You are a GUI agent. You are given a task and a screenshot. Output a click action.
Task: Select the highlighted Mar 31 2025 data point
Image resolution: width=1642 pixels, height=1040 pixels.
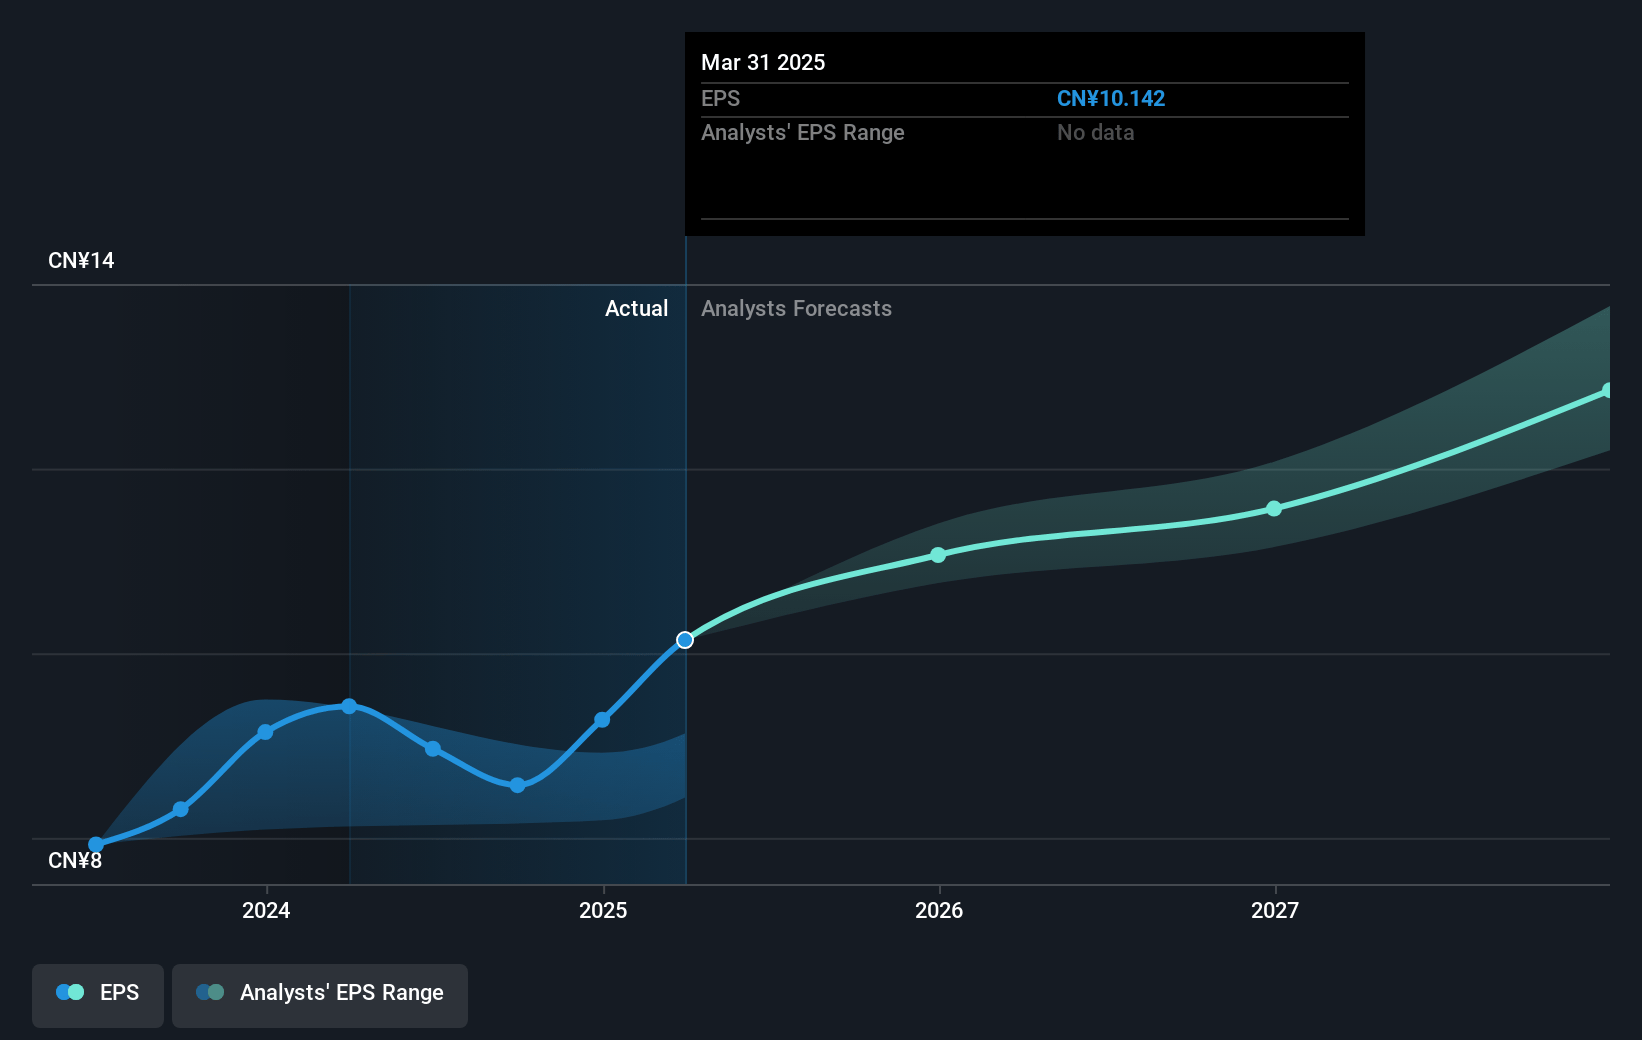point(685,640)
